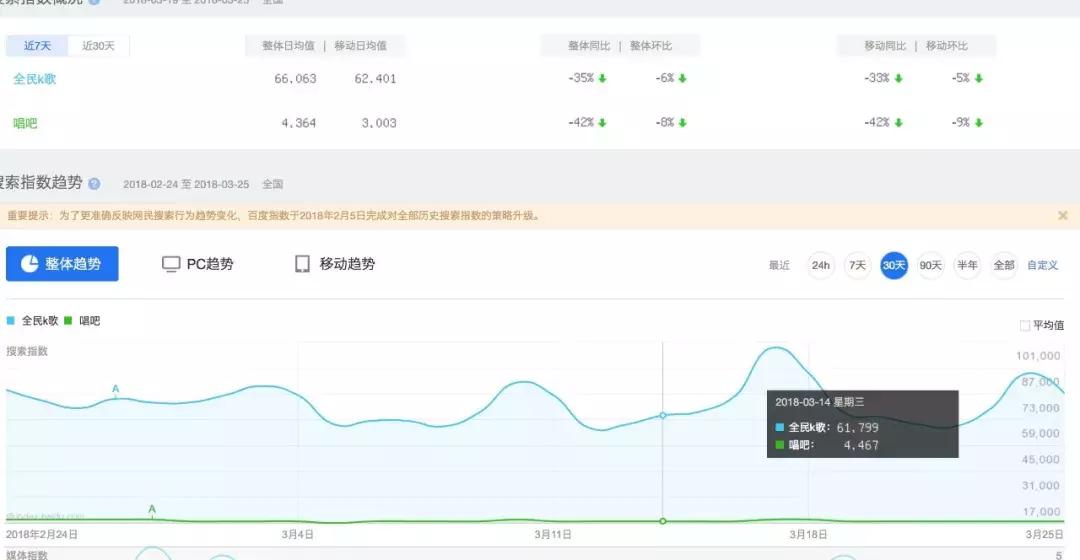Set time range to 90天
The width and height of the screenshot is (1080, 560).
(931, 265)
